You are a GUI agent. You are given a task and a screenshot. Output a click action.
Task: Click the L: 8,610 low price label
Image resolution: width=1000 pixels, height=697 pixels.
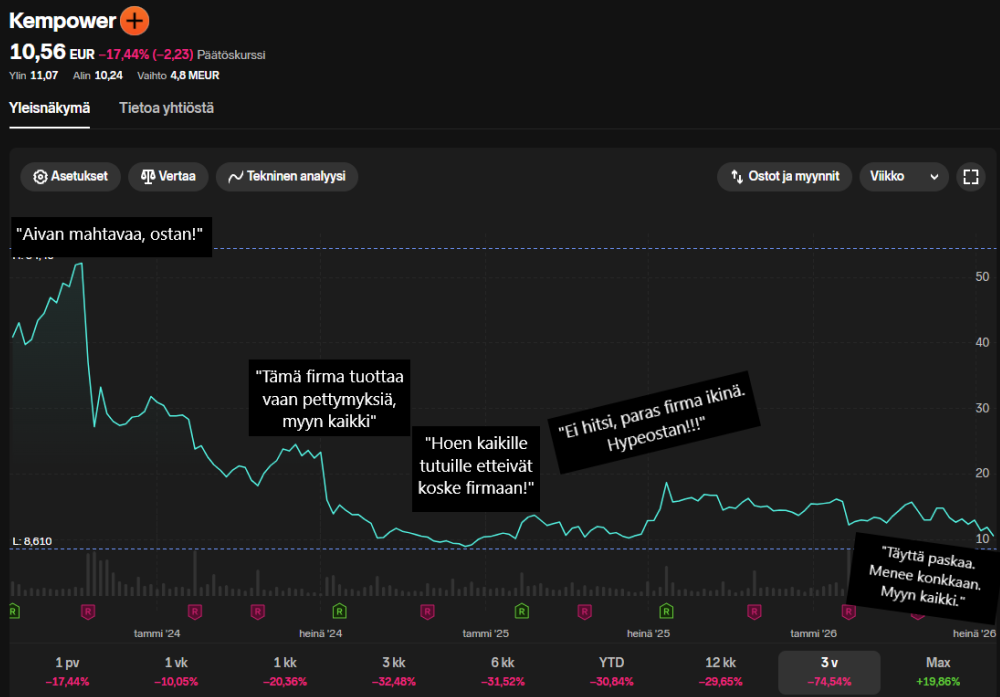click(32, 541)
